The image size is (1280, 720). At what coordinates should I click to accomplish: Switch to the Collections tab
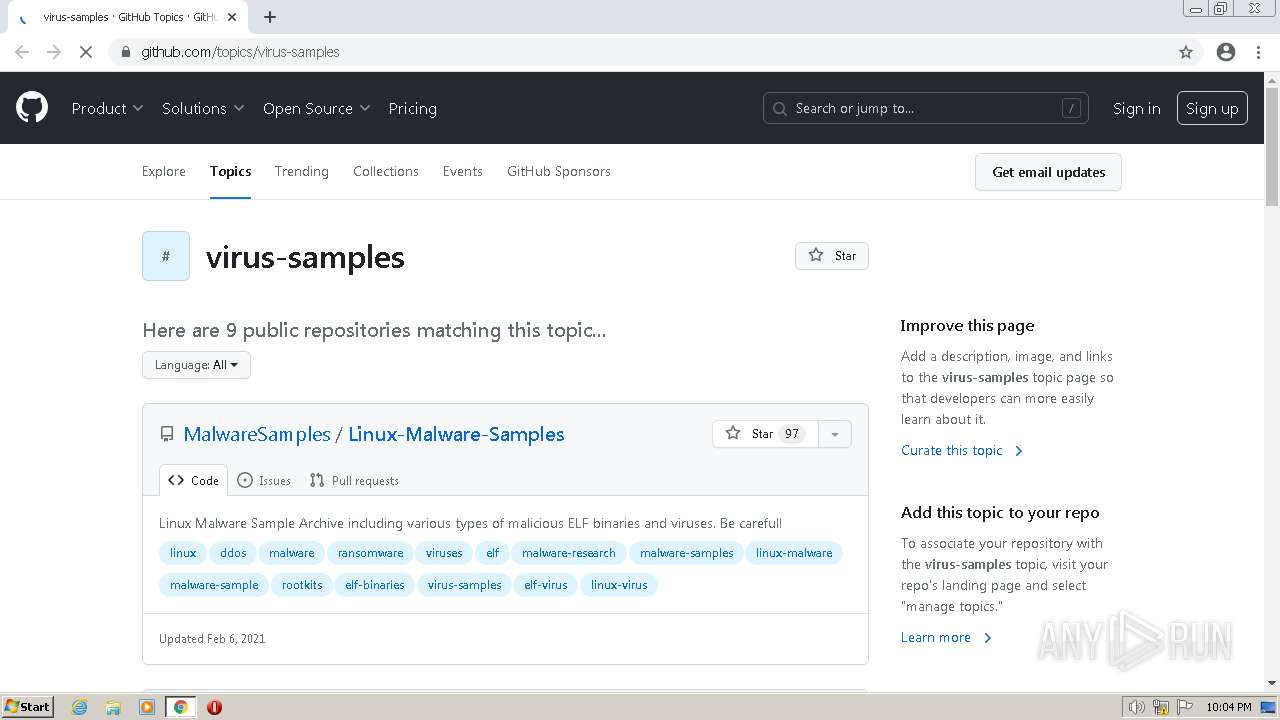(x=386, y=172)
